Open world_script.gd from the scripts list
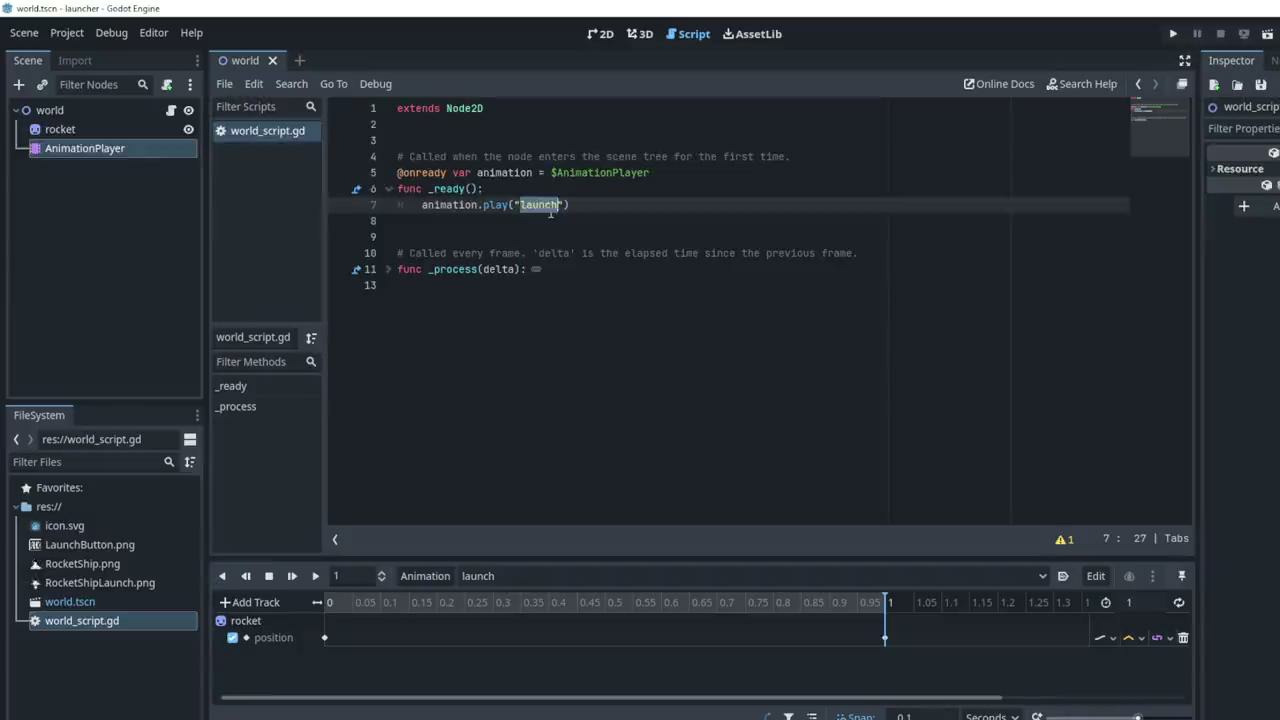Screen dimensions: 1280x720 click(x=267, y=130)
